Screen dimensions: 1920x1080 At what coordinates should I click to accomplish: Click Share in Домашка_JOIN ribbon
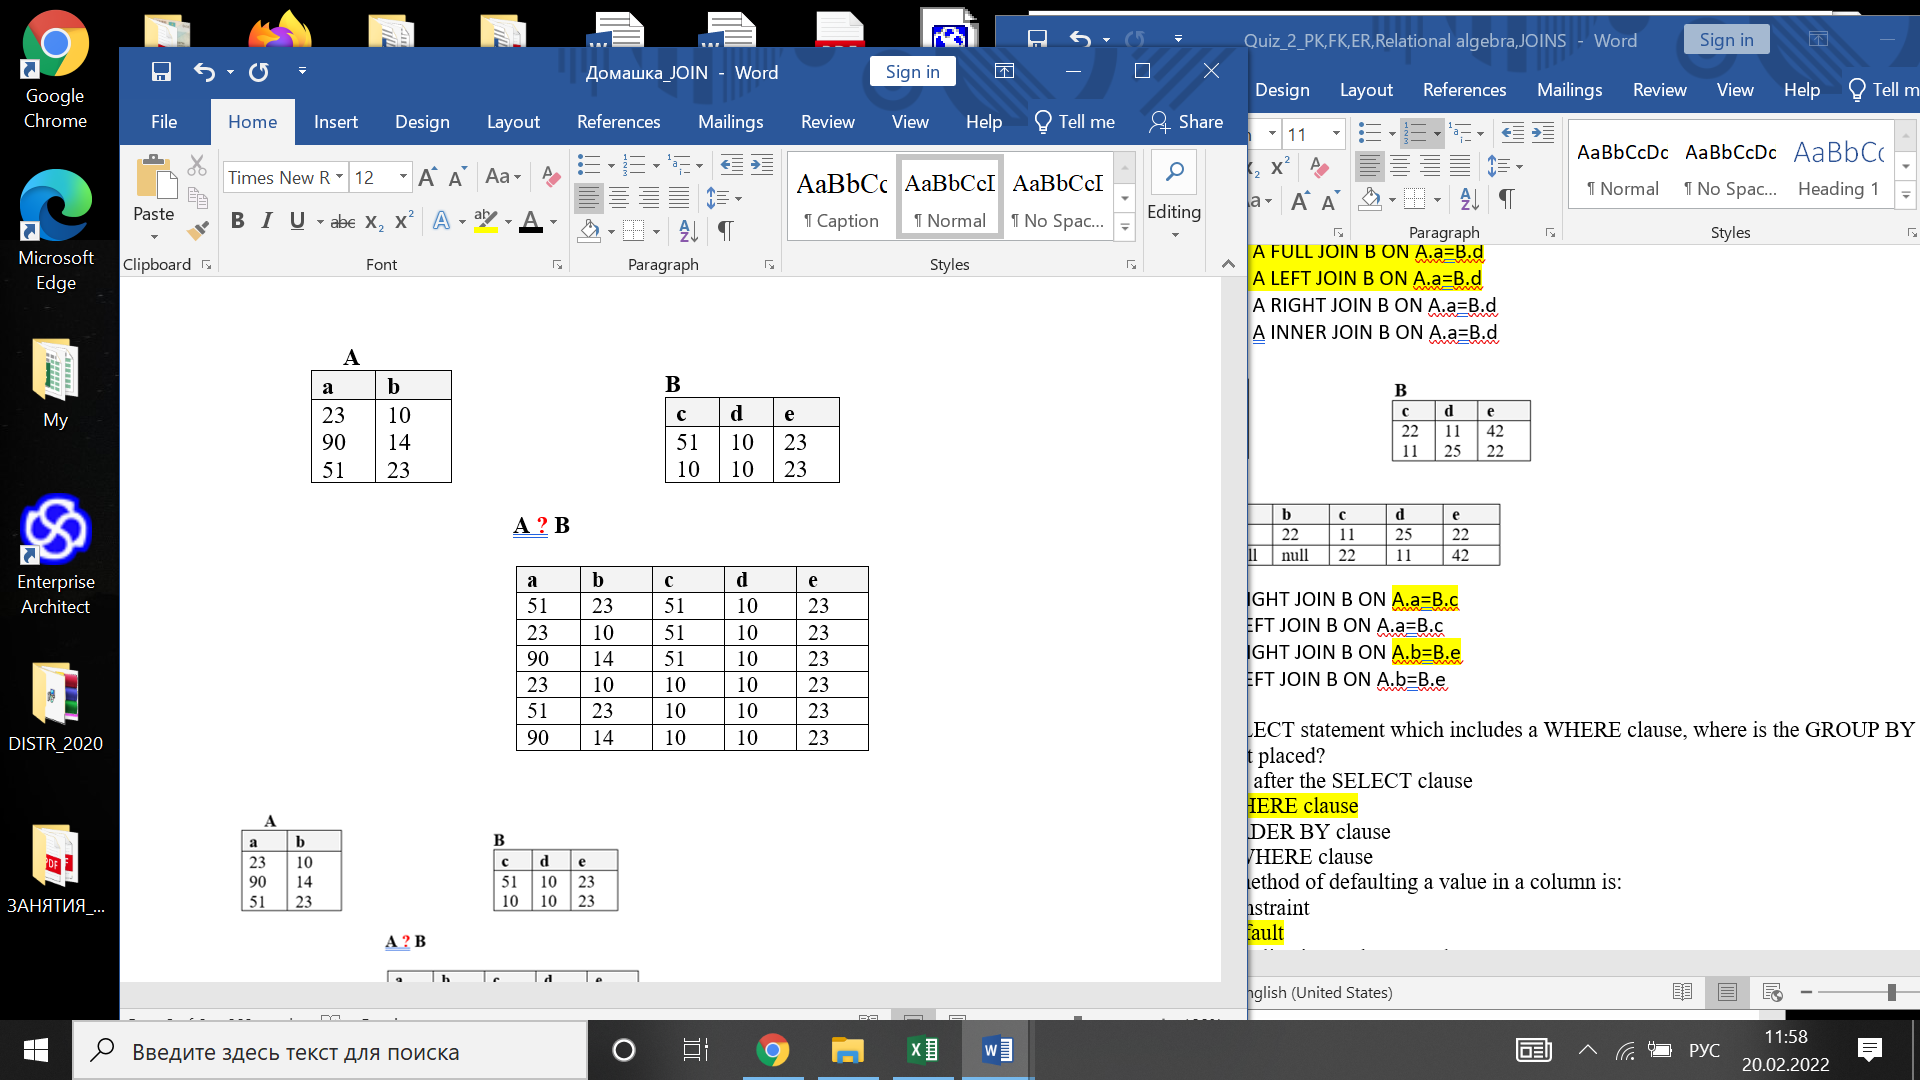1186,122
